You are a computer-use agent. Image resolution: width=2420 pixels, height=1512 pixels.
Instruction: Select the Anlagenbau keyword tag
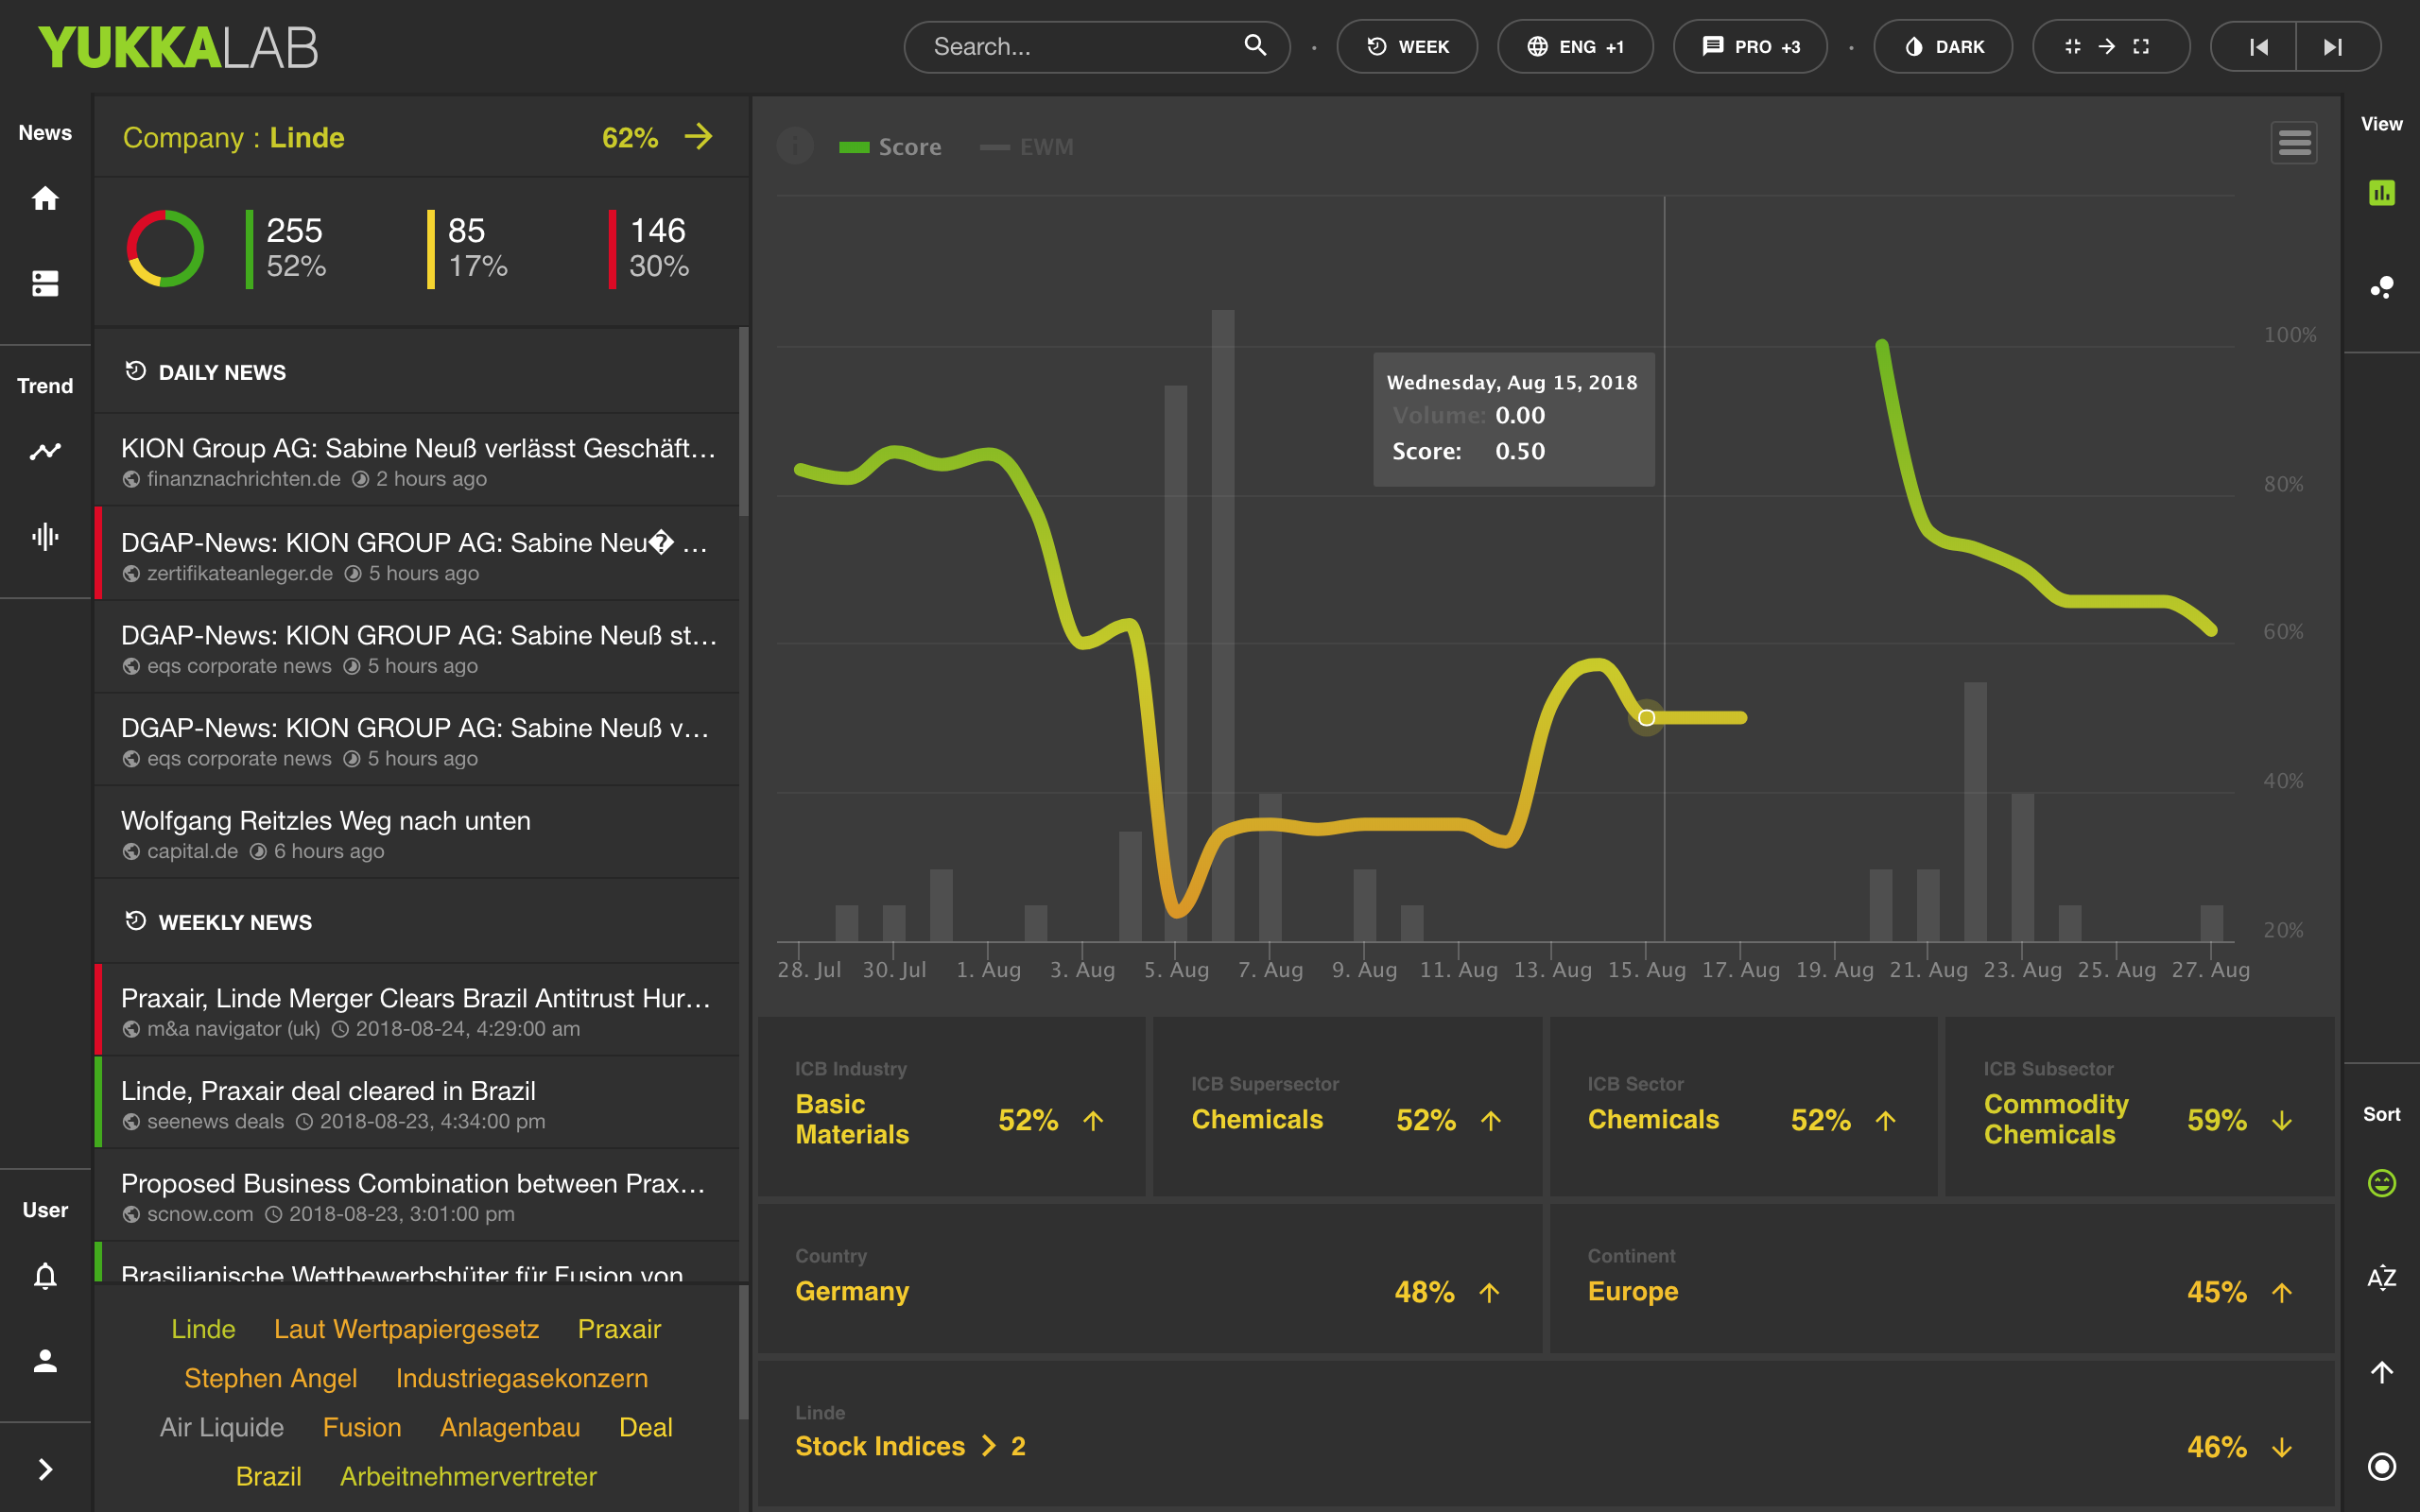[510, 1427]
